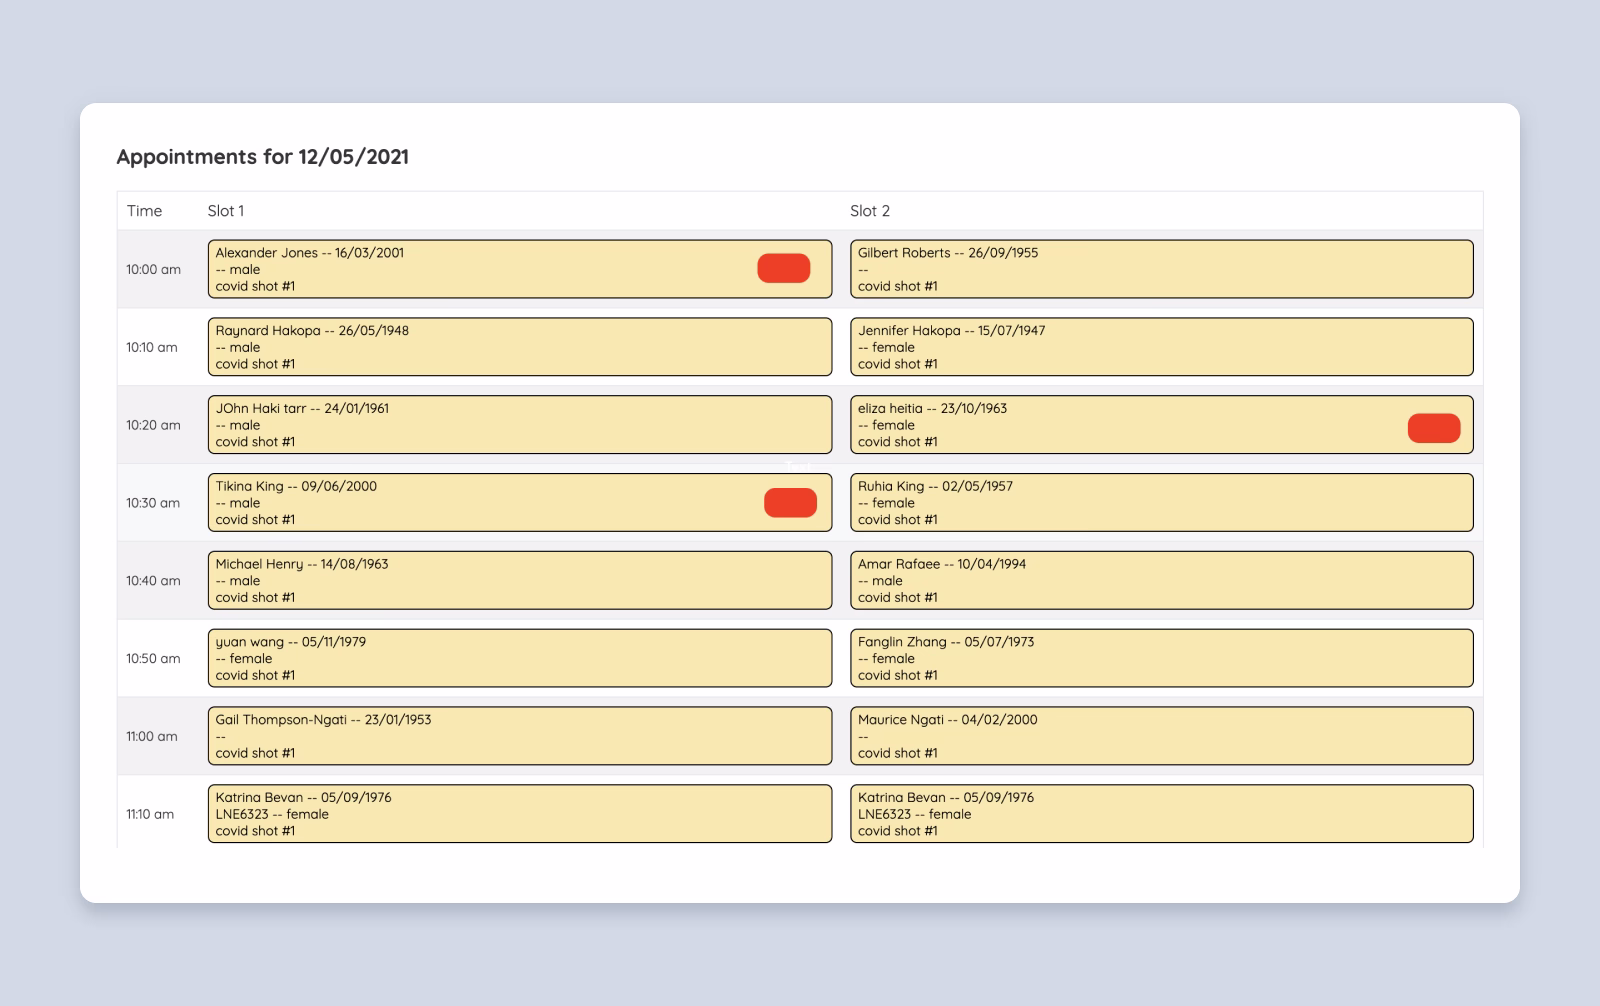Click the Slot 2 column header

[870, 211]
